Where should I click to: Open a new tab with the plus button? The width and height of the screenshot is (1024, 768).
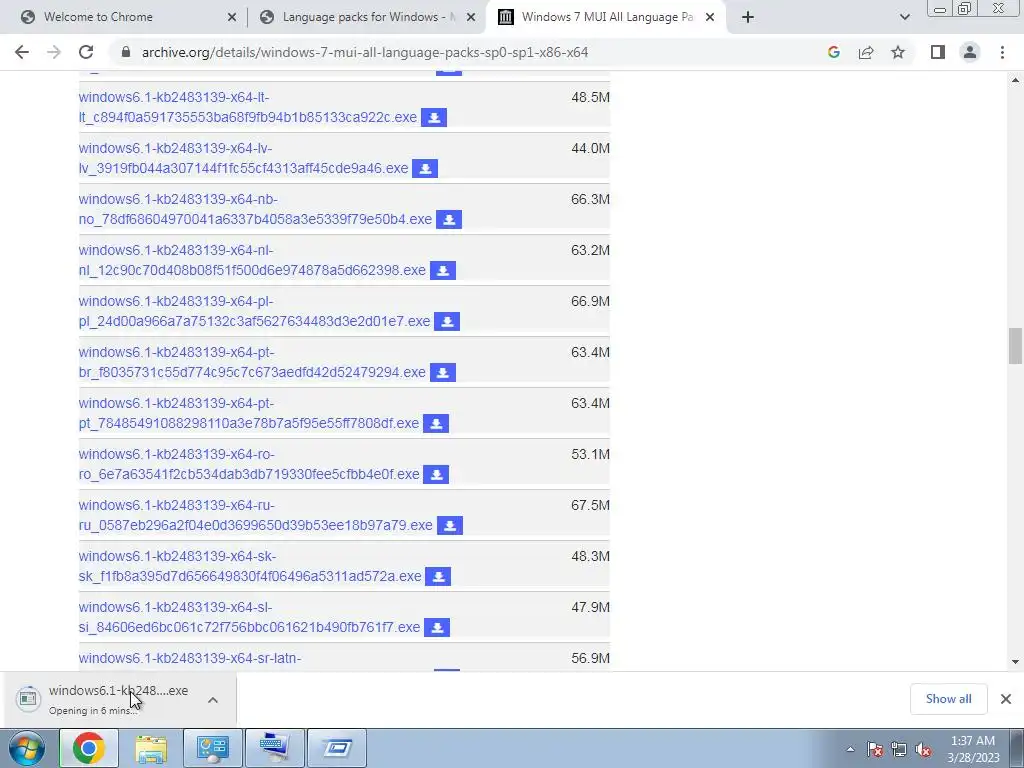pyautogui.click(x=748, y=17)
